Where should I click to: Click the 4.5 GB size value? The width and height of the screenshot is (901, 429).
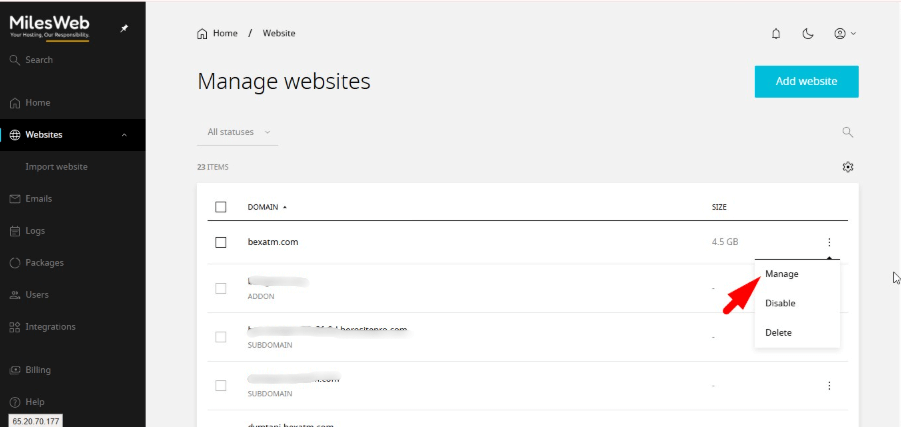[x=725, y=242]
